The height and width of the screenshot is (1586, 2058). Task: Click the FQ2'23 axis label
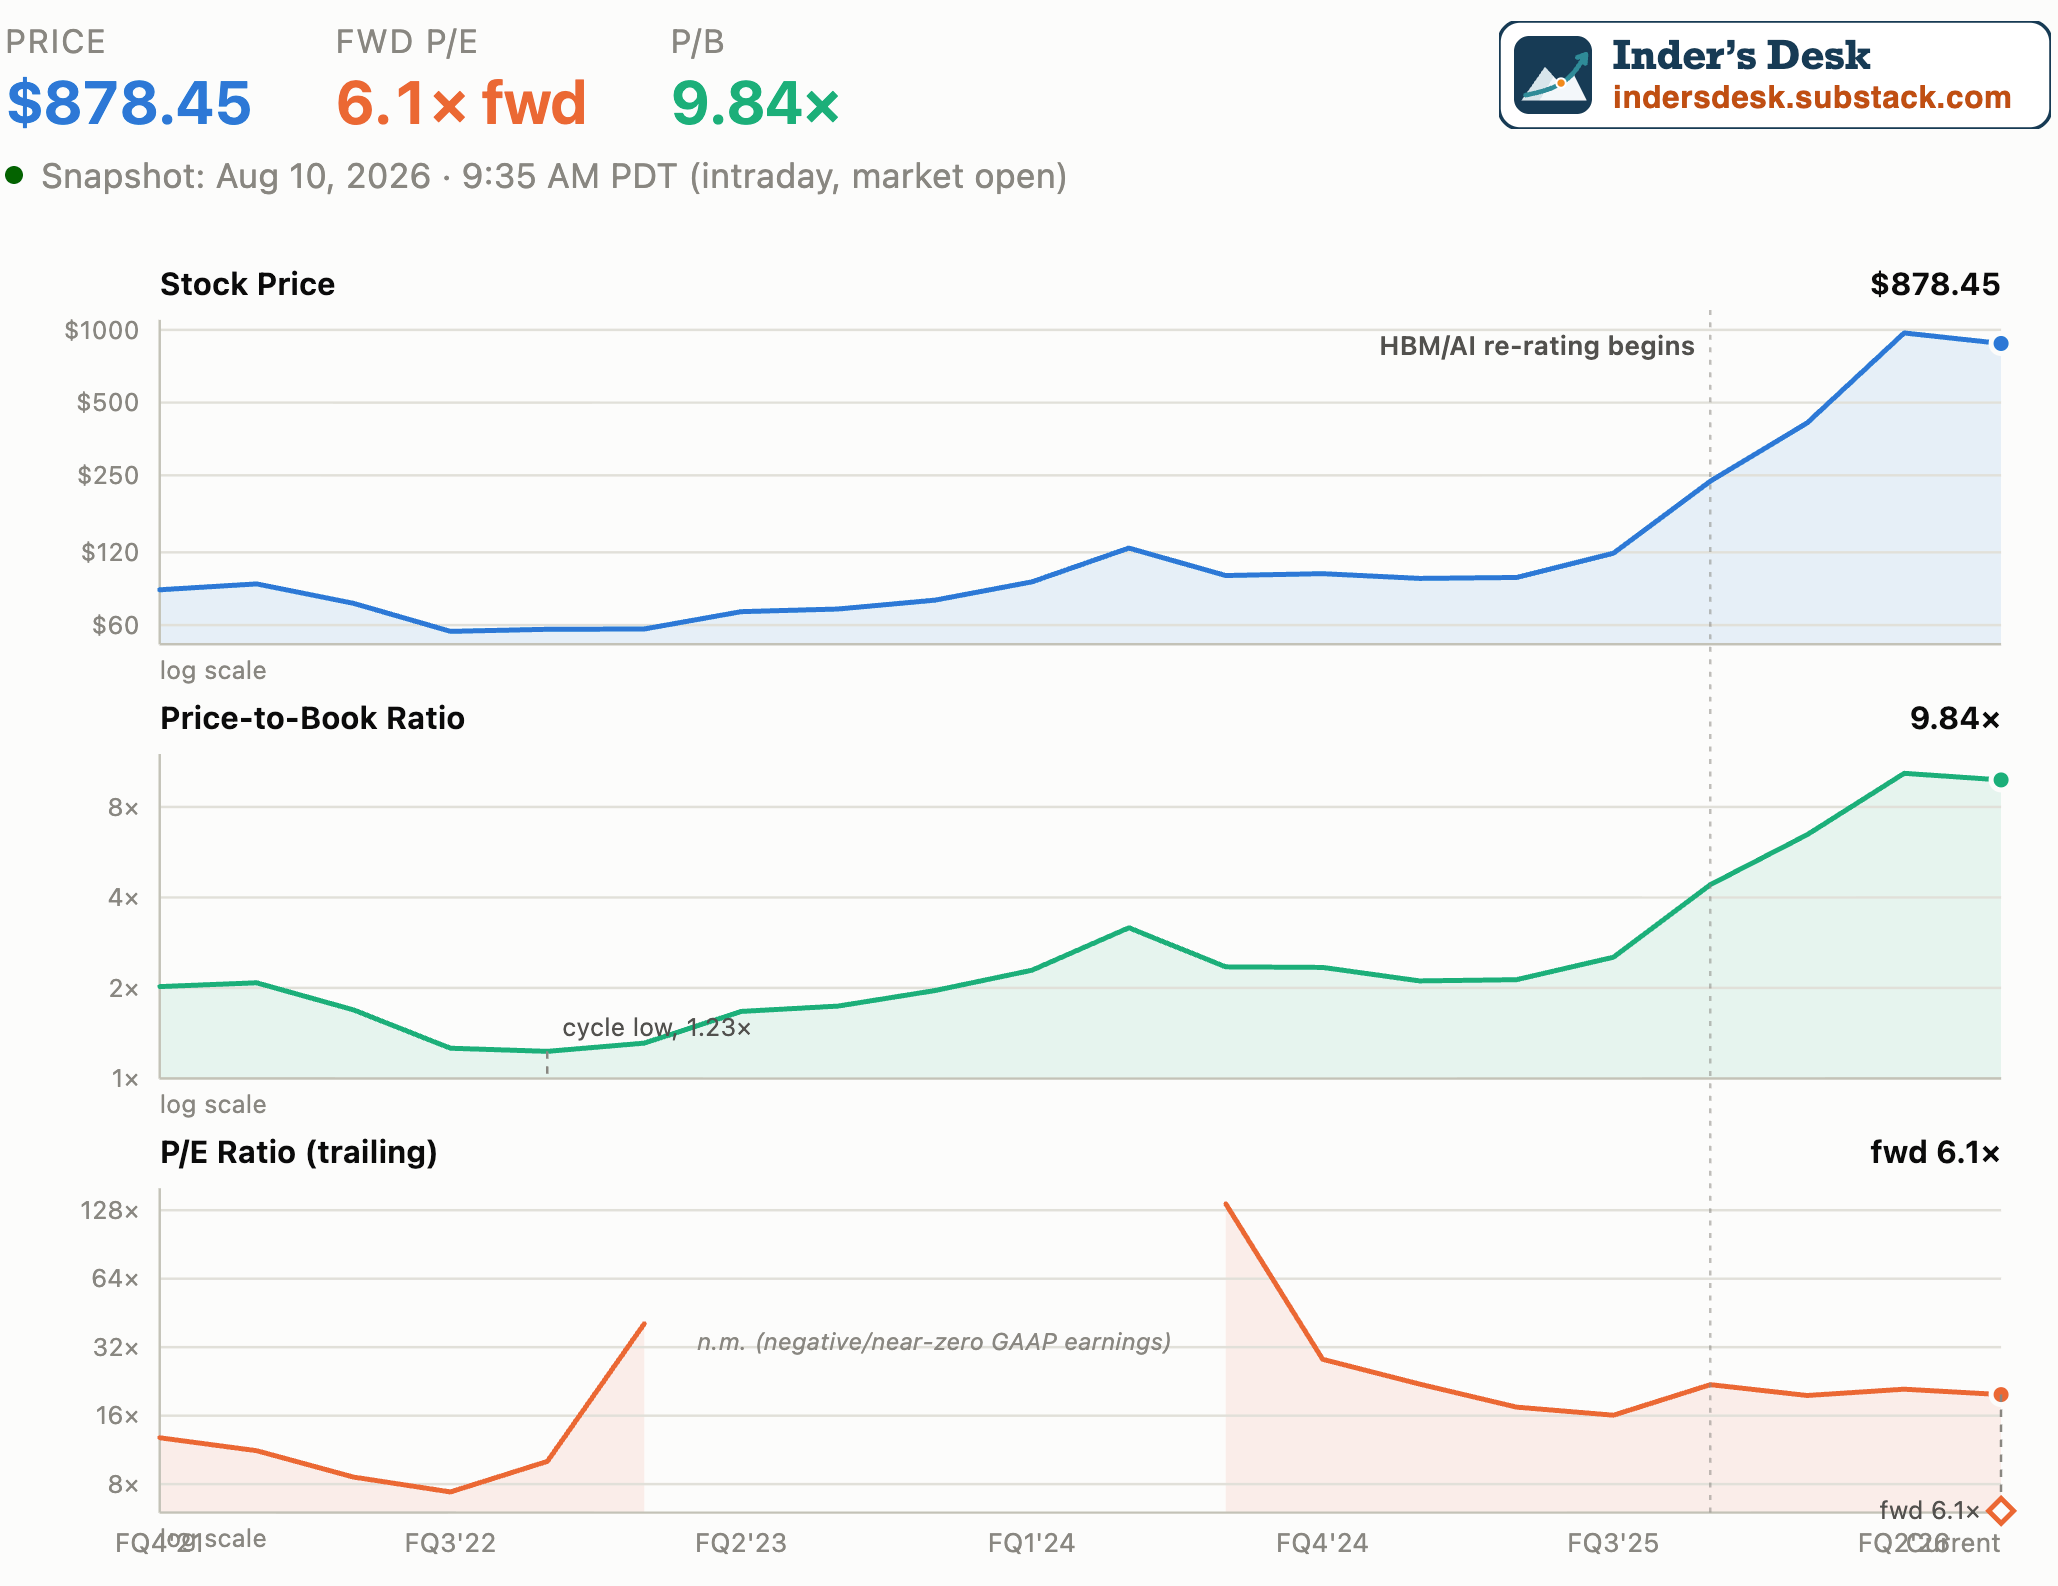coord(741,1543)
